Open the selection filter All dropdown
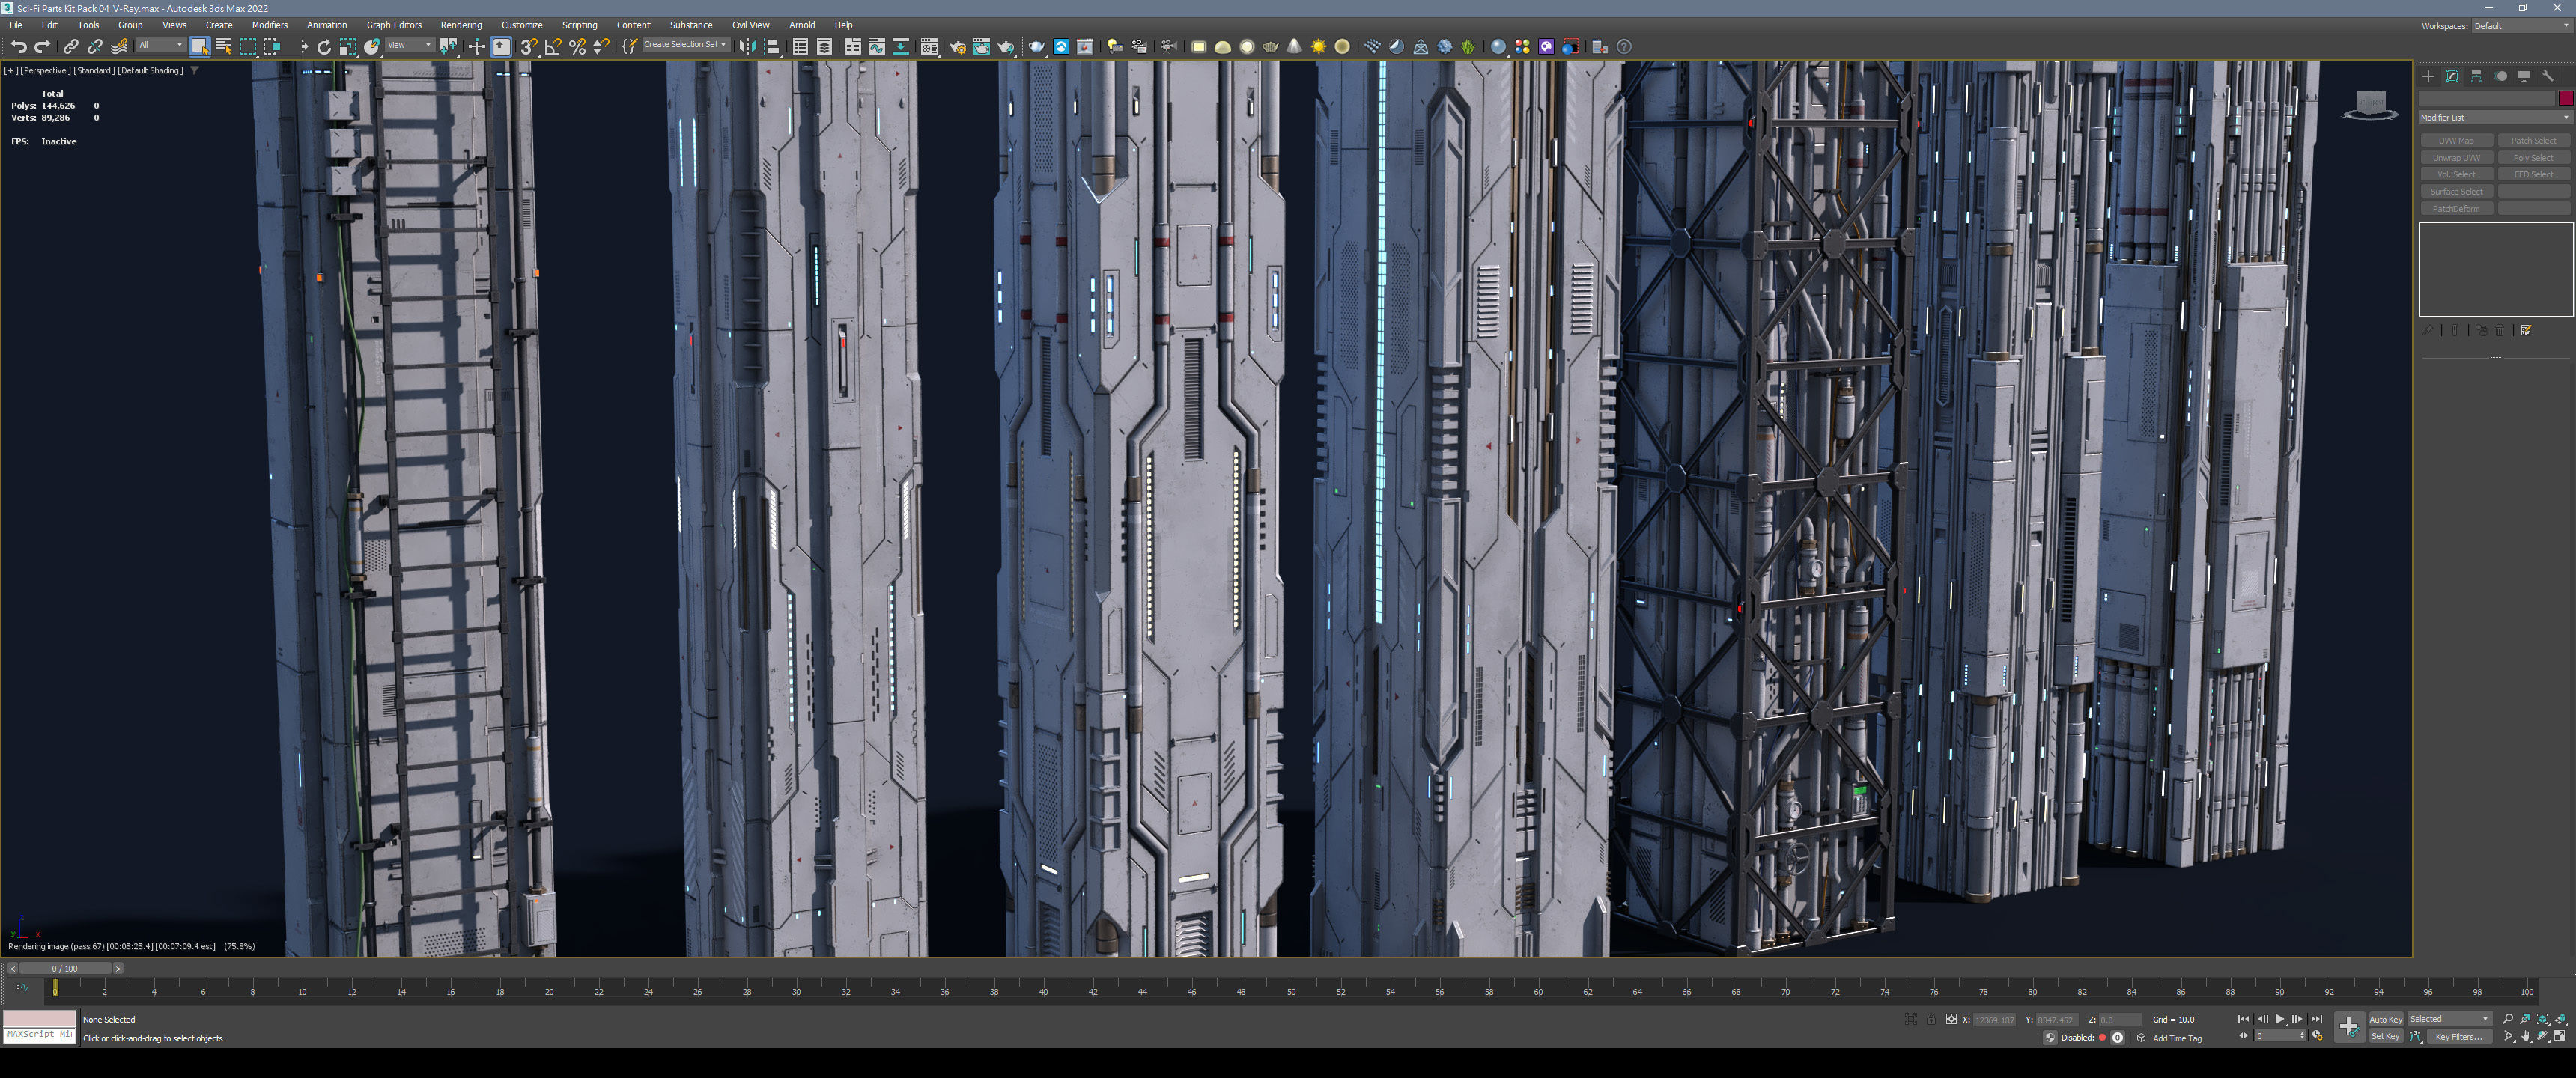Viewport: 2576px width, 1078px height. pos(160,45)
